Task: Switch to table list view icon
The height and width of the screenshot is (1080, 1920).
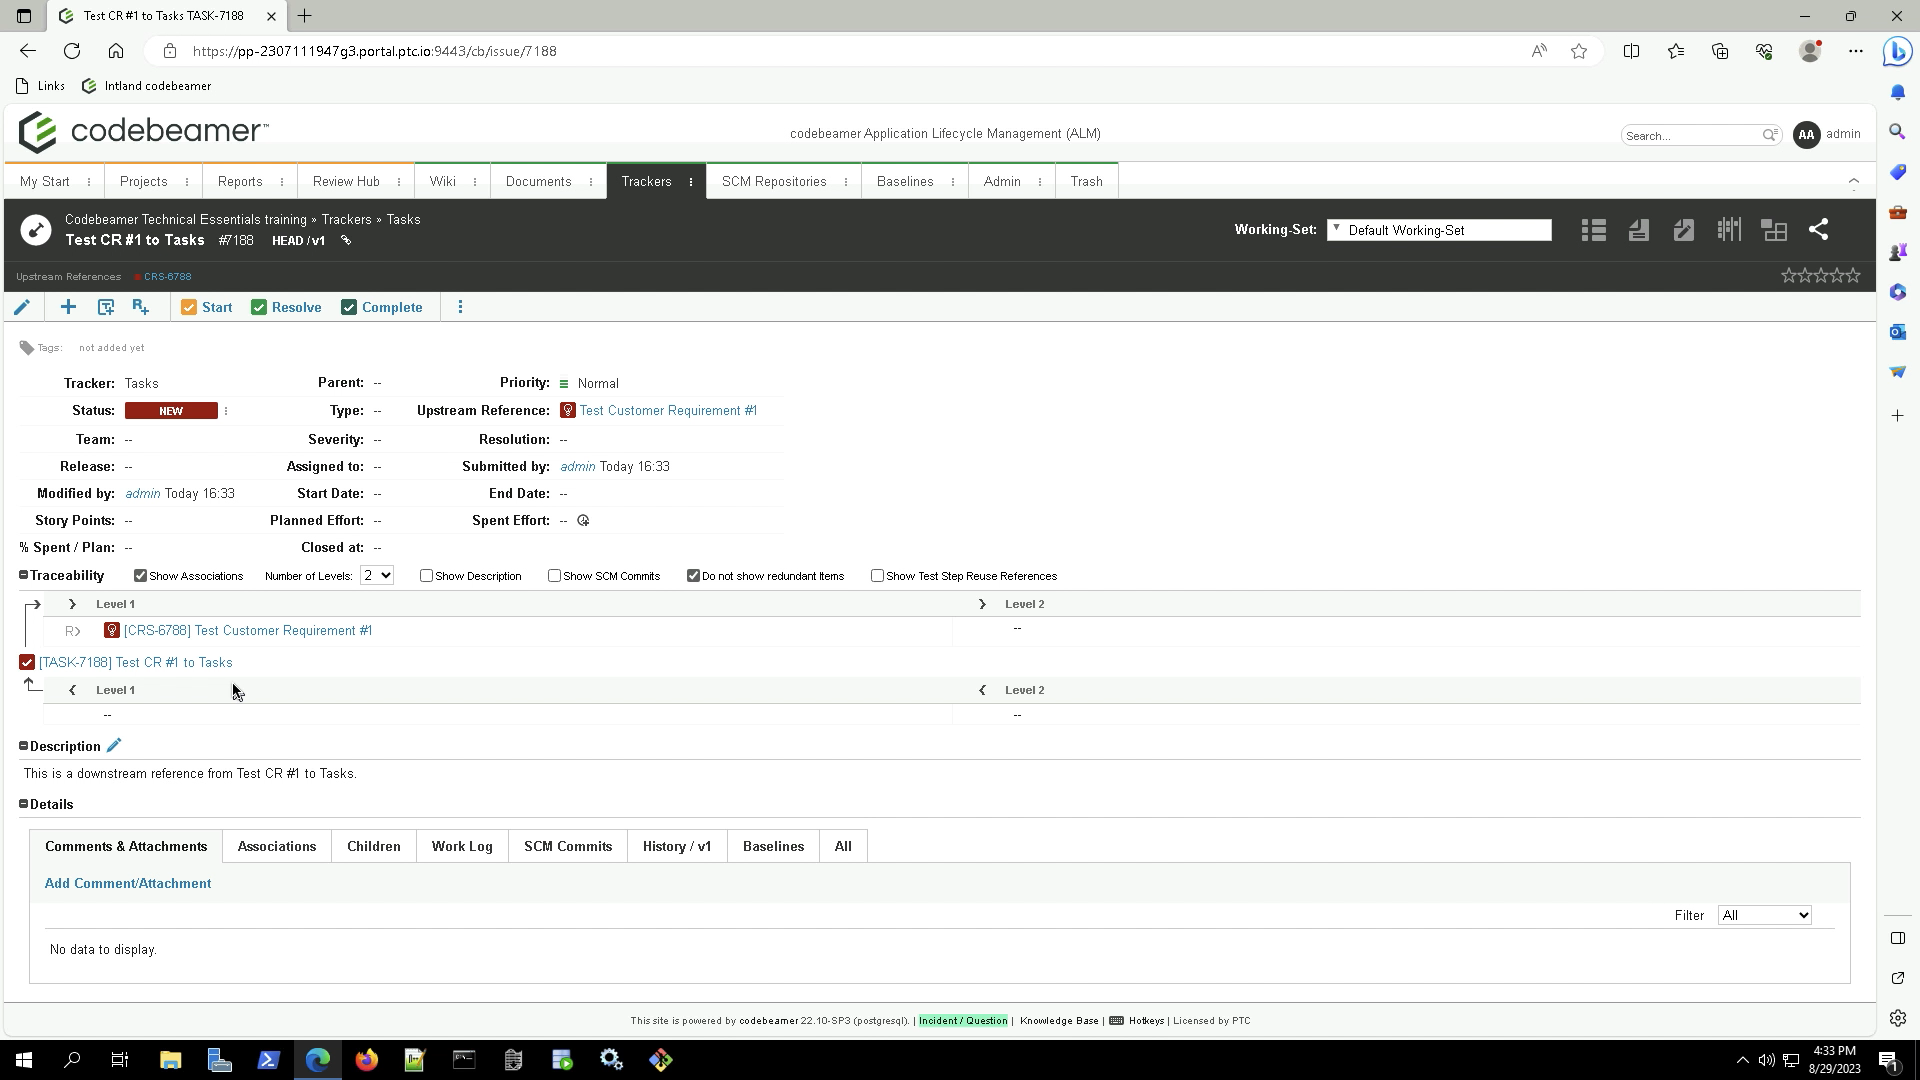Action: point(1594,230)
